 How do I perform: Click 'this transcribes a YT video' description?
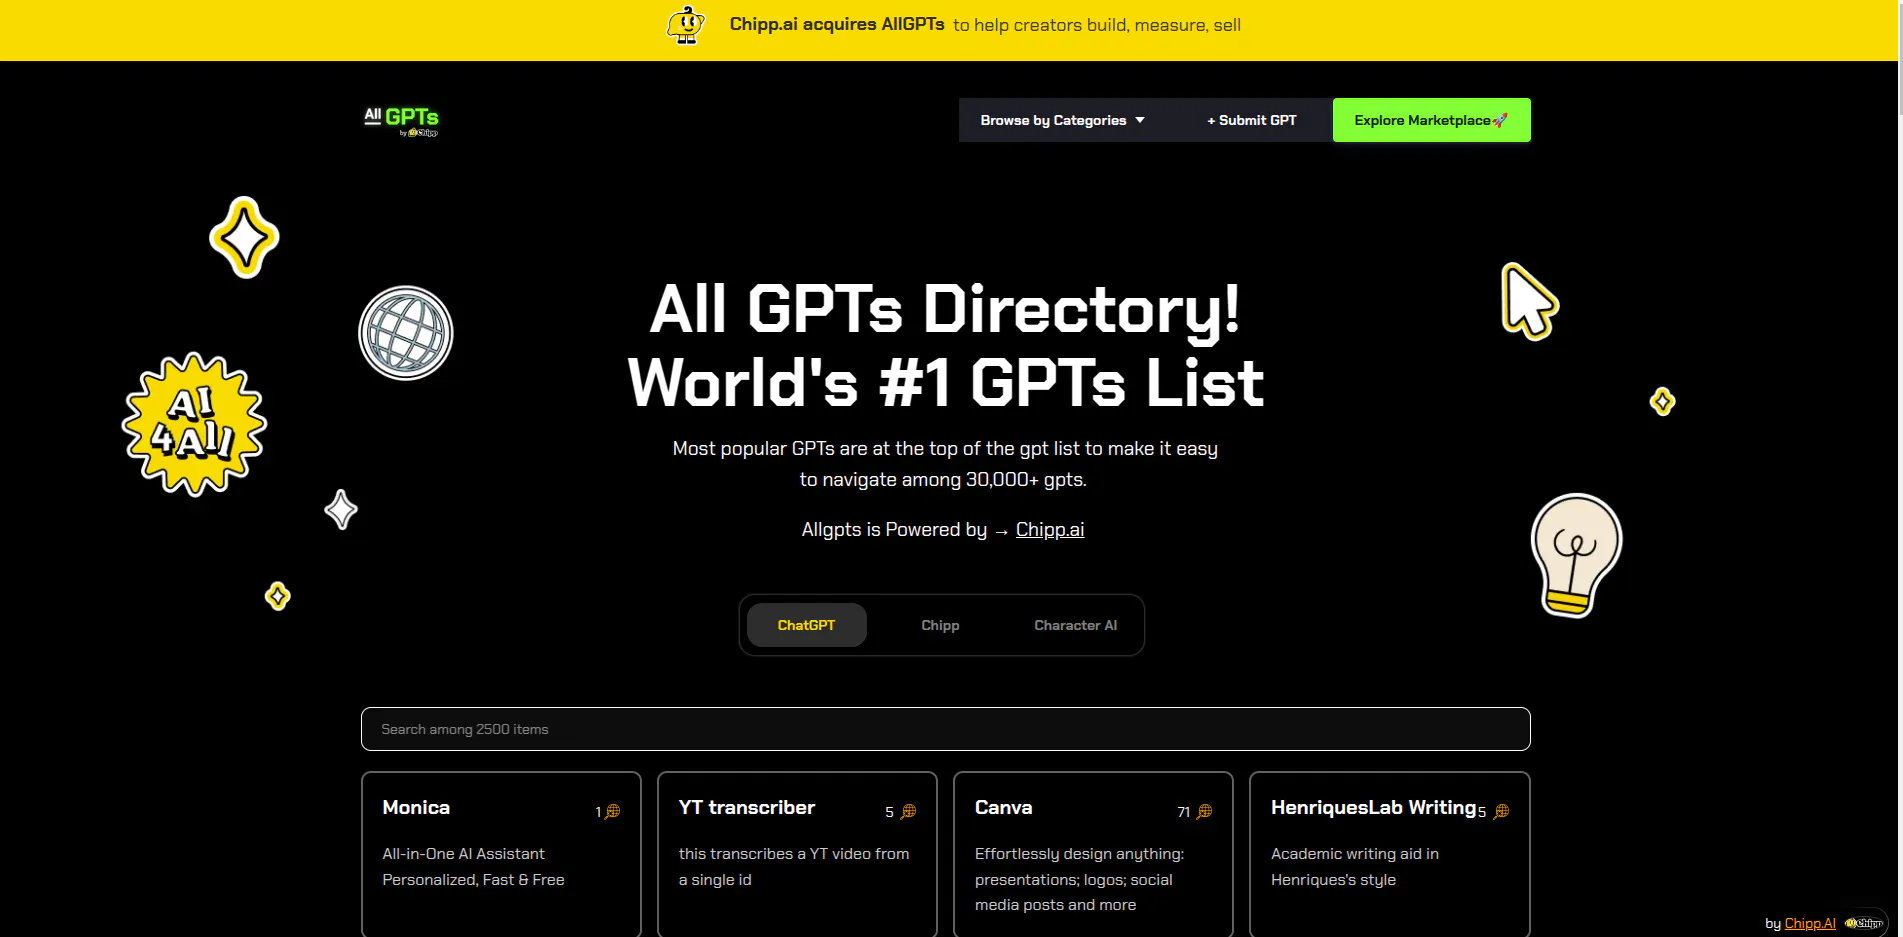794,867
